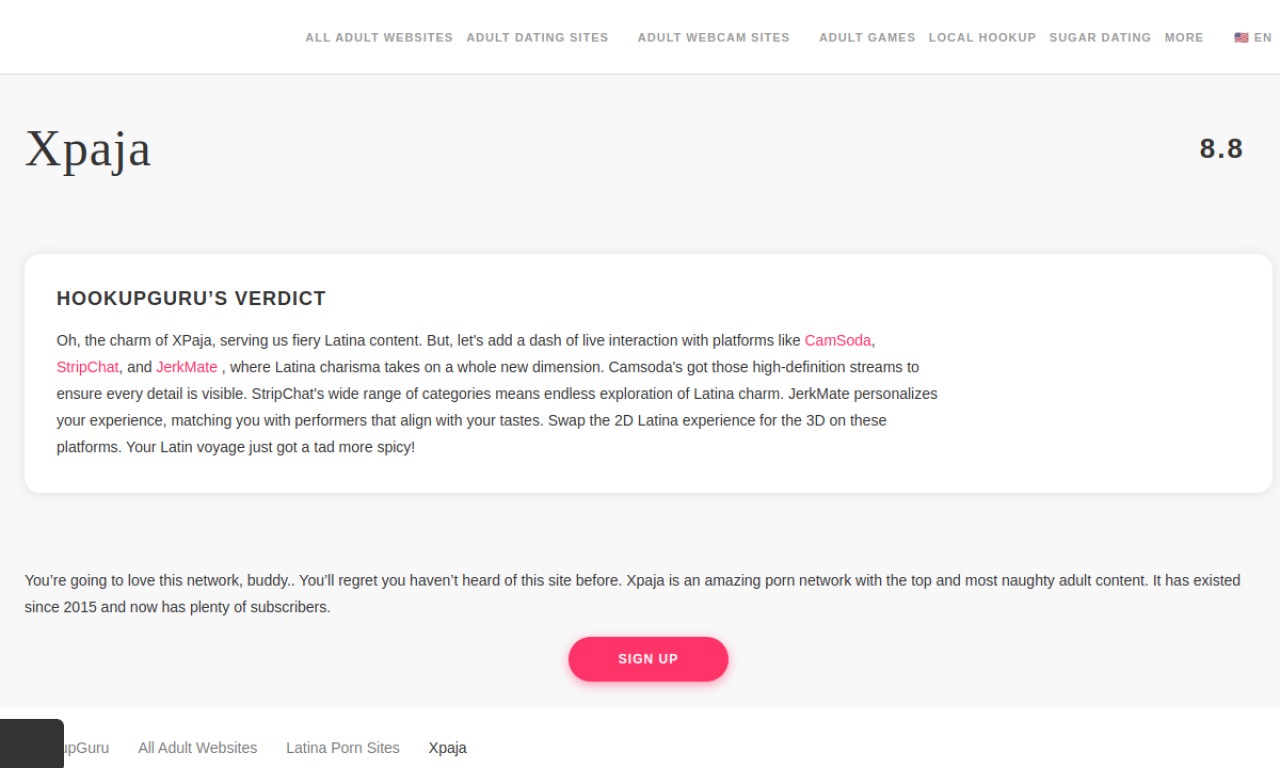
Task: Click the US flag language icon
Action: pos(1241,38)
